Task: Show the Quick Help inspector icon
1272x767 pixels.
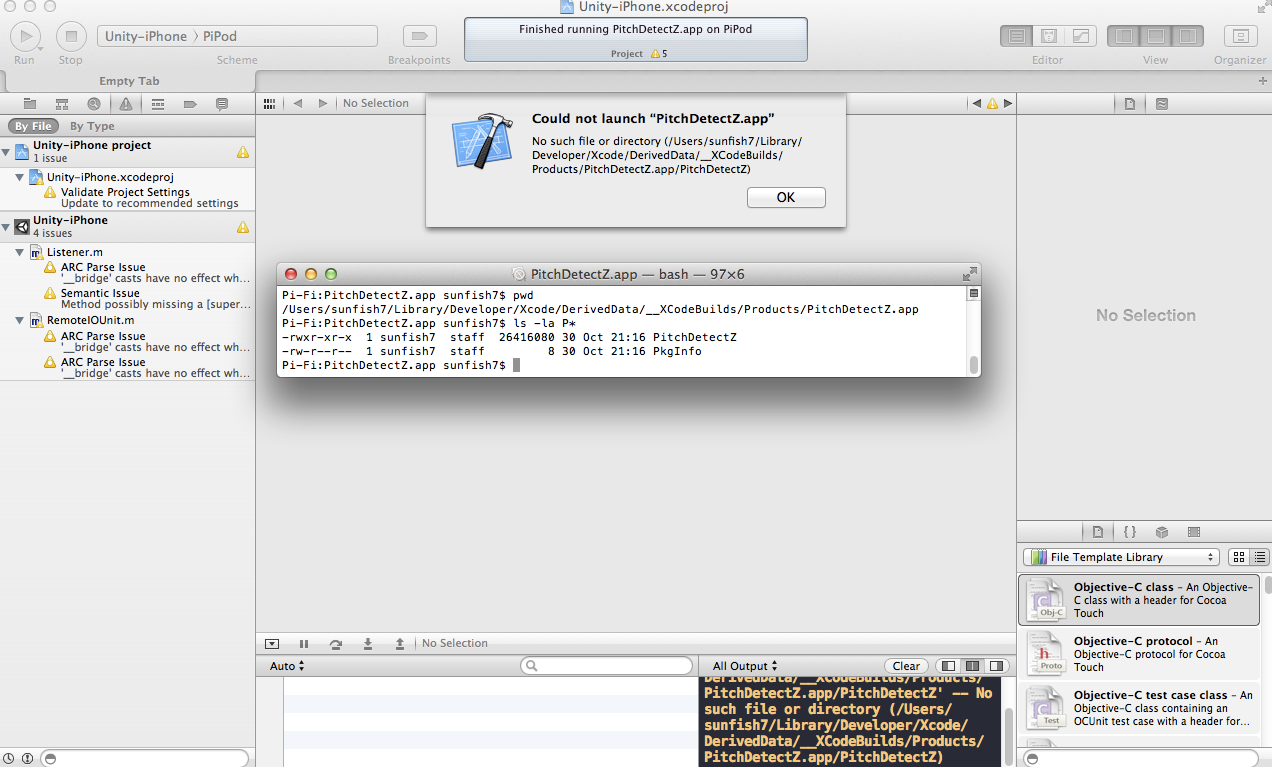Action: [x=1161, y=103]
